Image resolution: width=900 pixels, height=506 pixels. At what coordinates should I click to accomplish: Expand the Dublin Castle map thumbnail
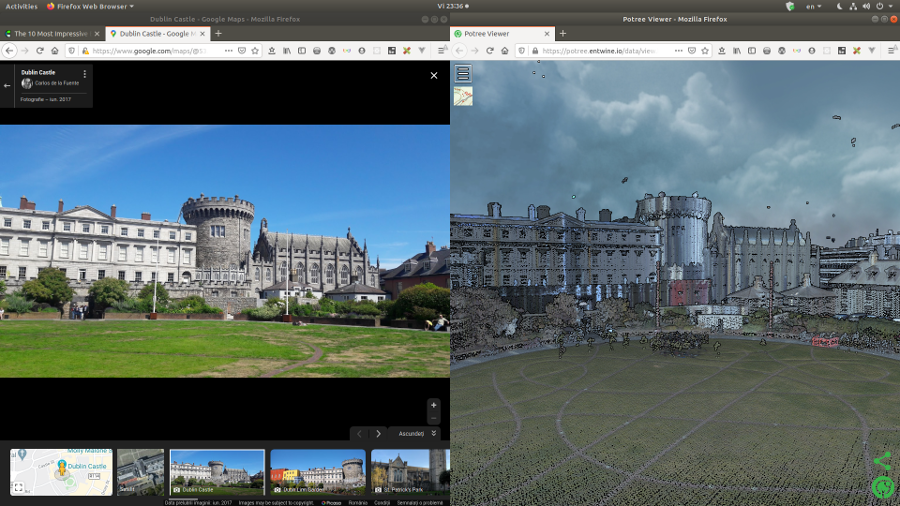pos(18,488)
